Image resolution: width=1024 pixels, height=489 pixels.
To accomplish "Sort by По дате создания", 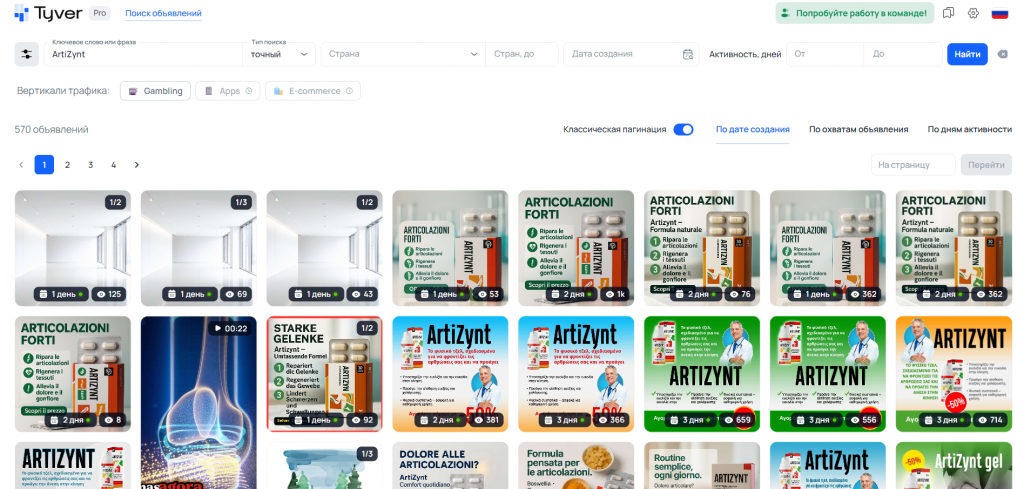I will (752, 129).
